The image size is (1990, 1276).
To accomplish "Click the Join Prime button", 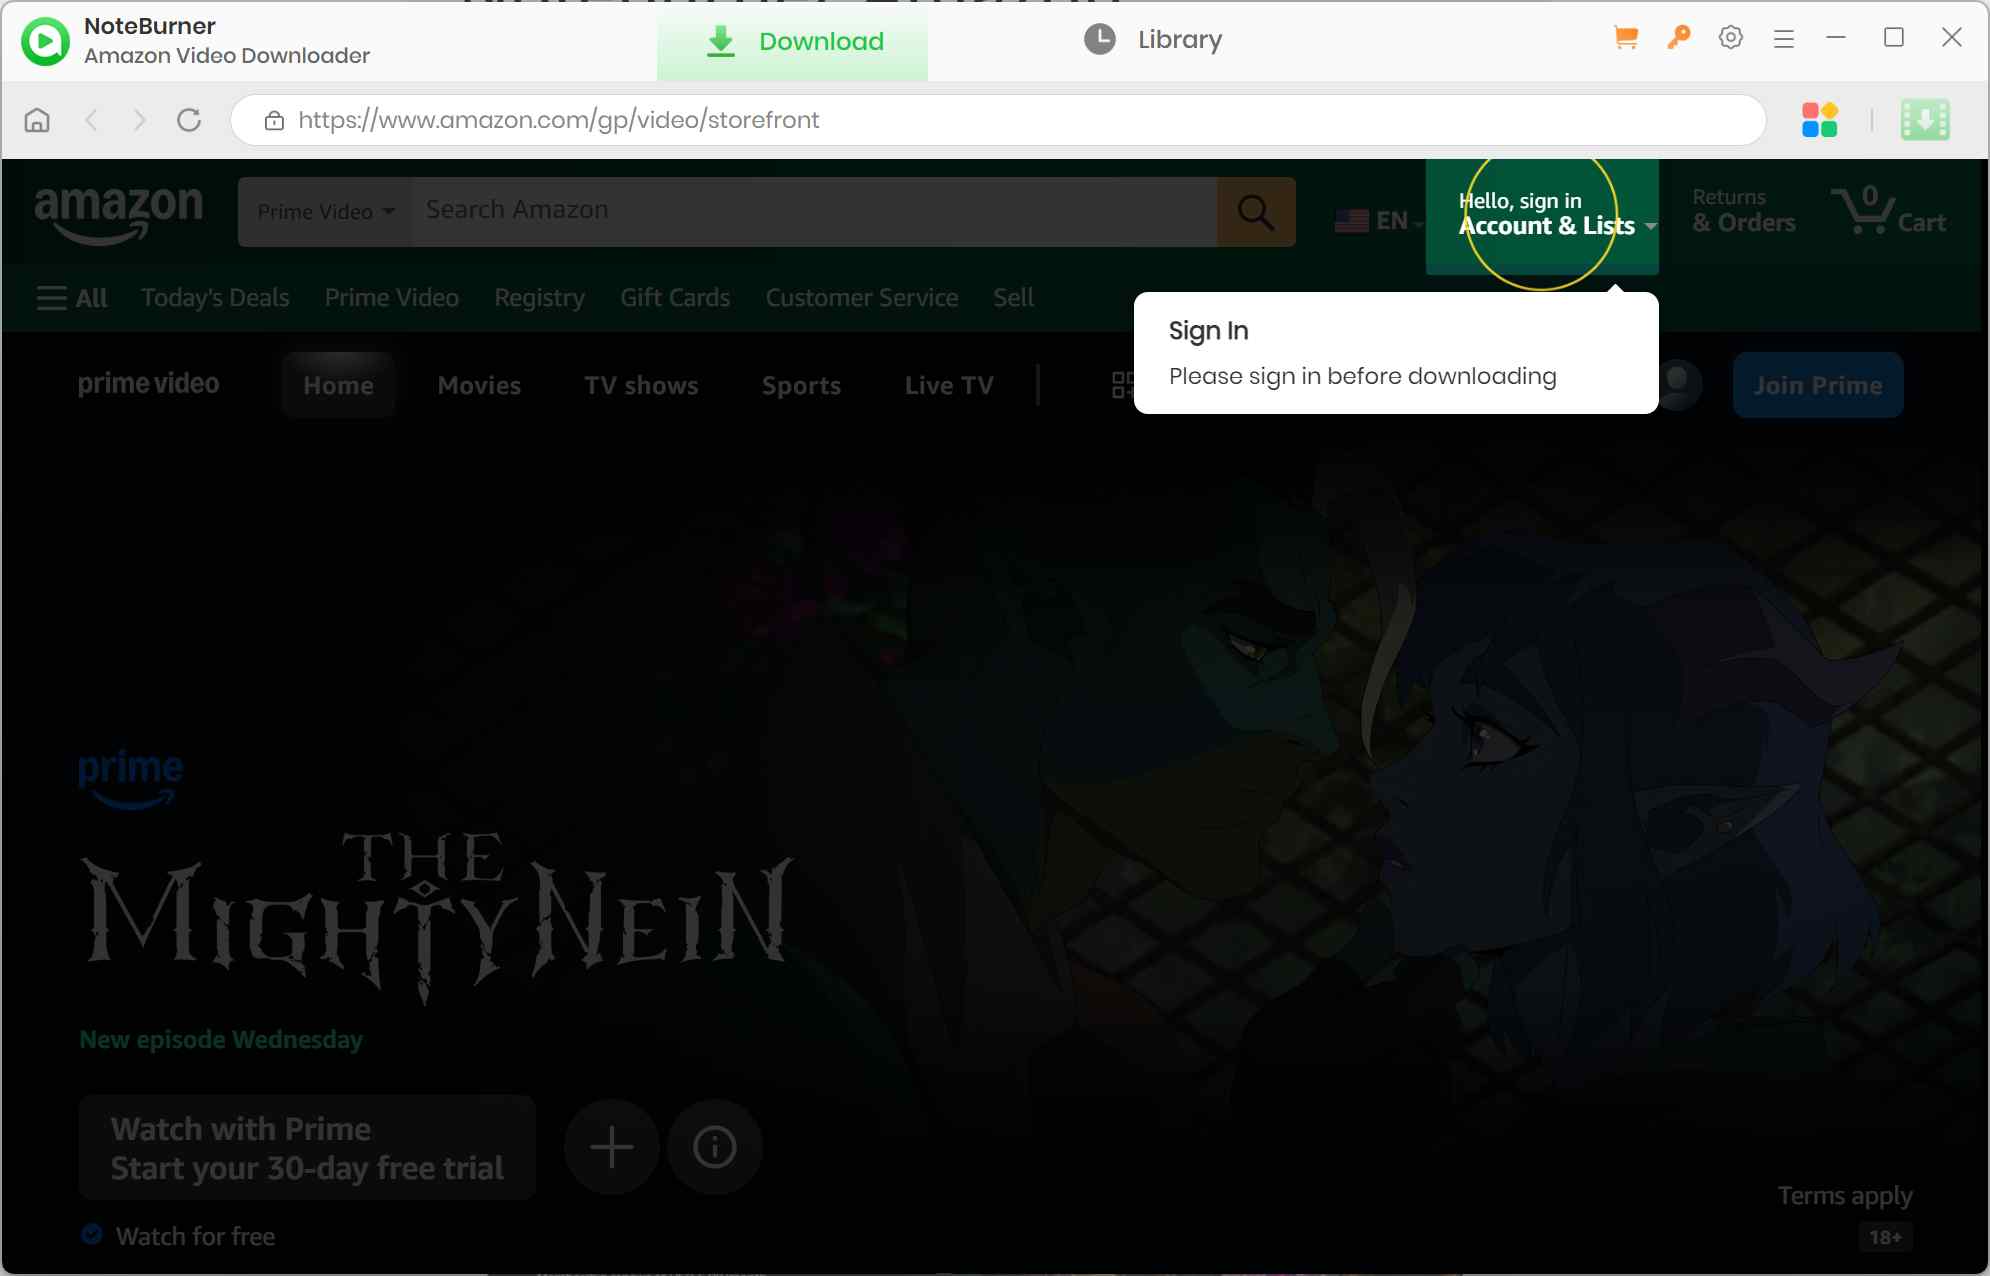I will click(1817, 385).
